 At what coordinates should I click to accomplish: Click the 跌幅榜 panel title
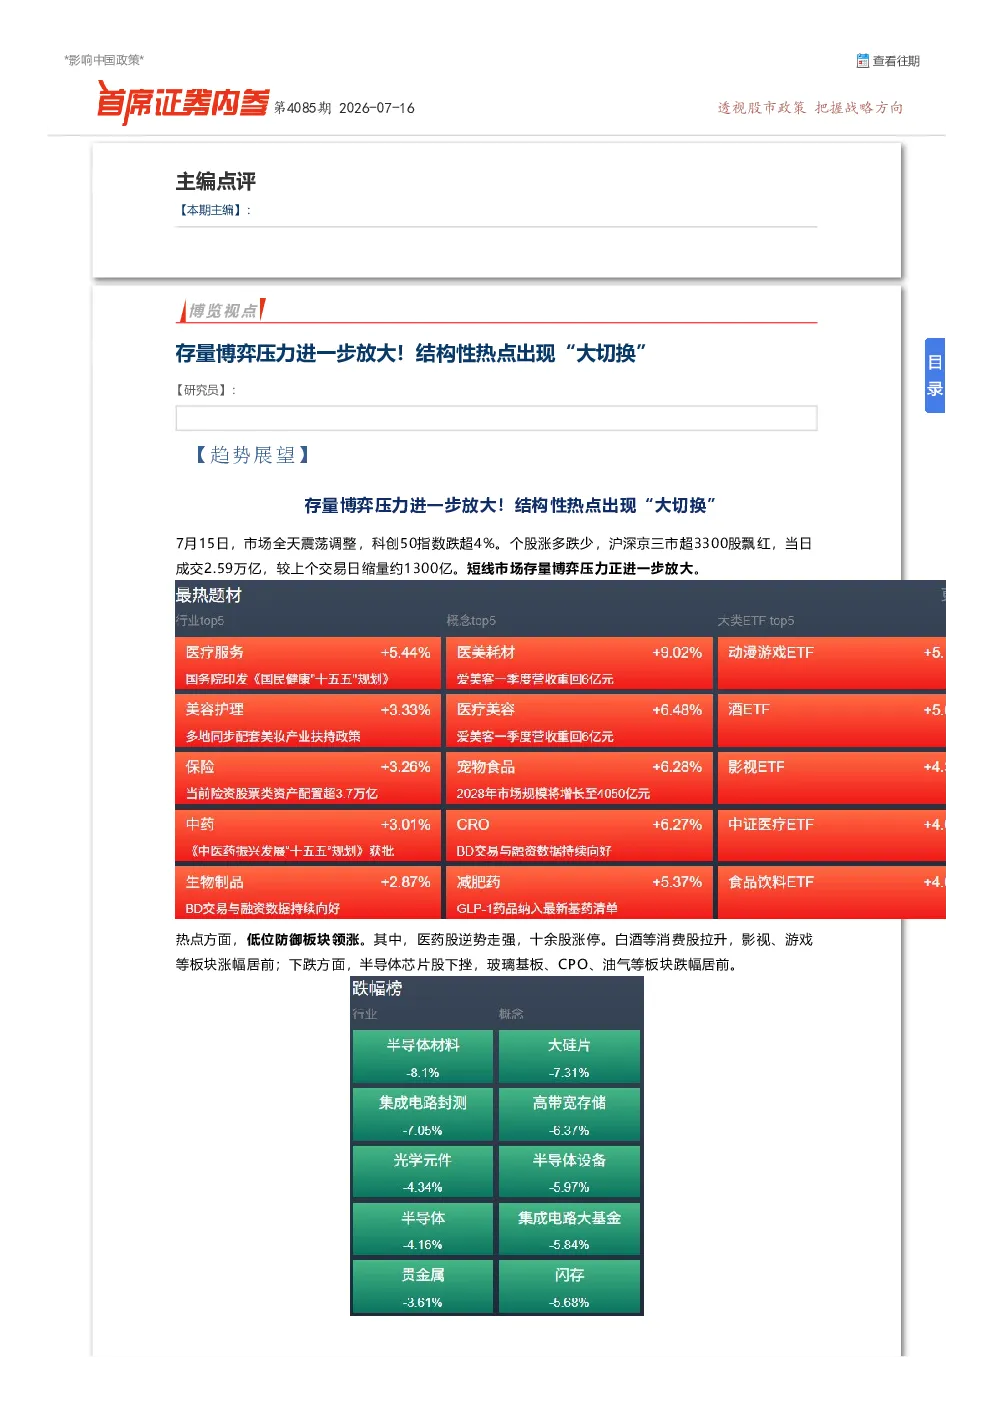click(377, 988)
